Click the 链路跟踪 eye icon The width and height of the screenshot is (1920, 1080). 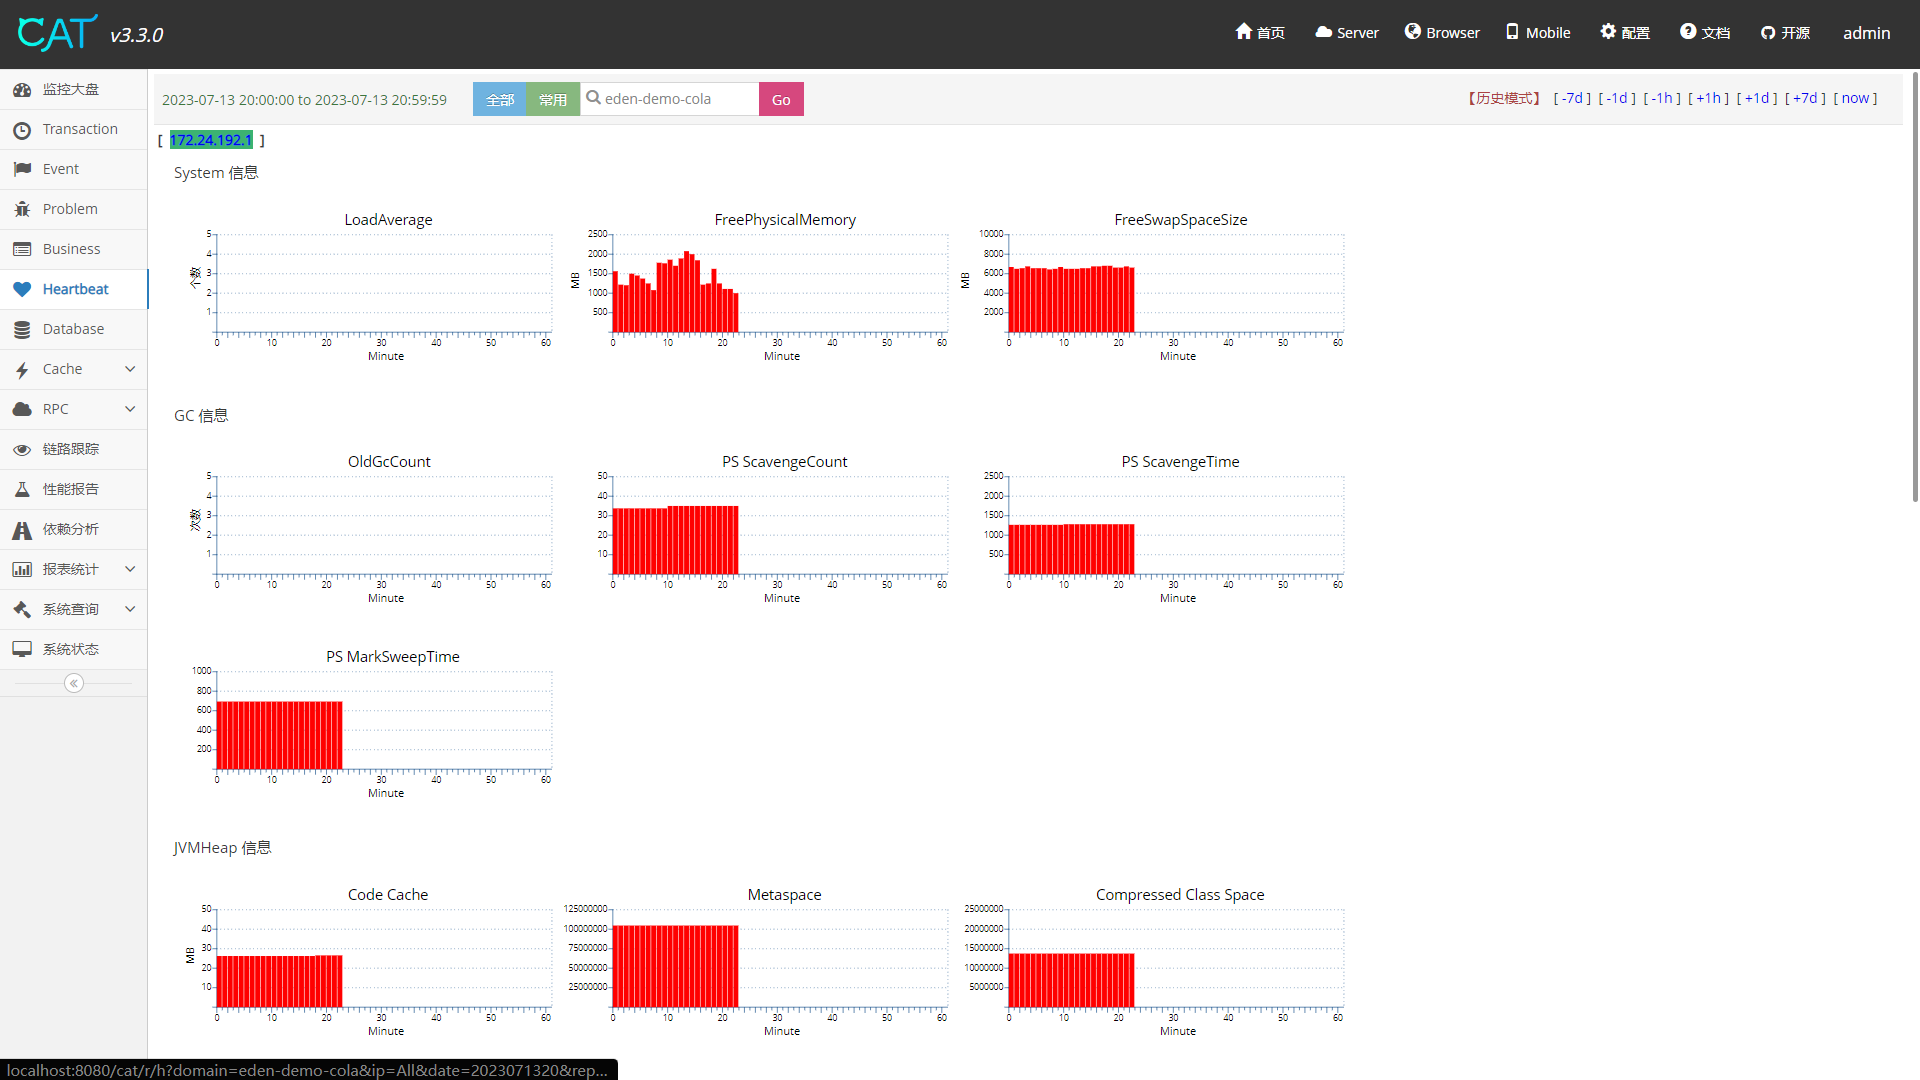click(22, 450)
